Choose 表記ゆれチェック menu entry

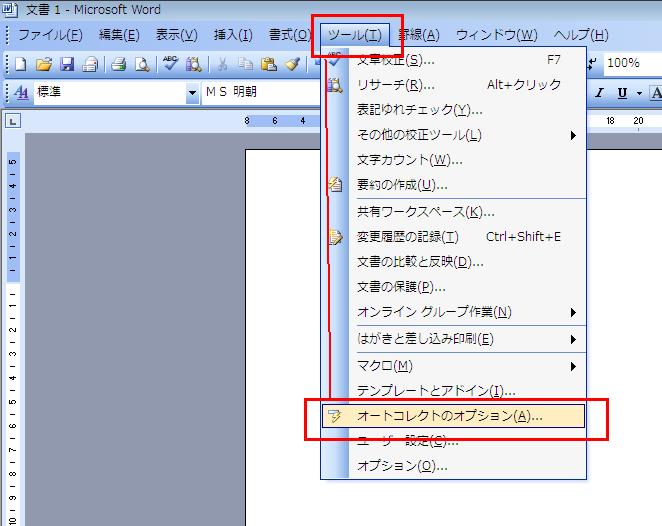[x=453, y=110]
